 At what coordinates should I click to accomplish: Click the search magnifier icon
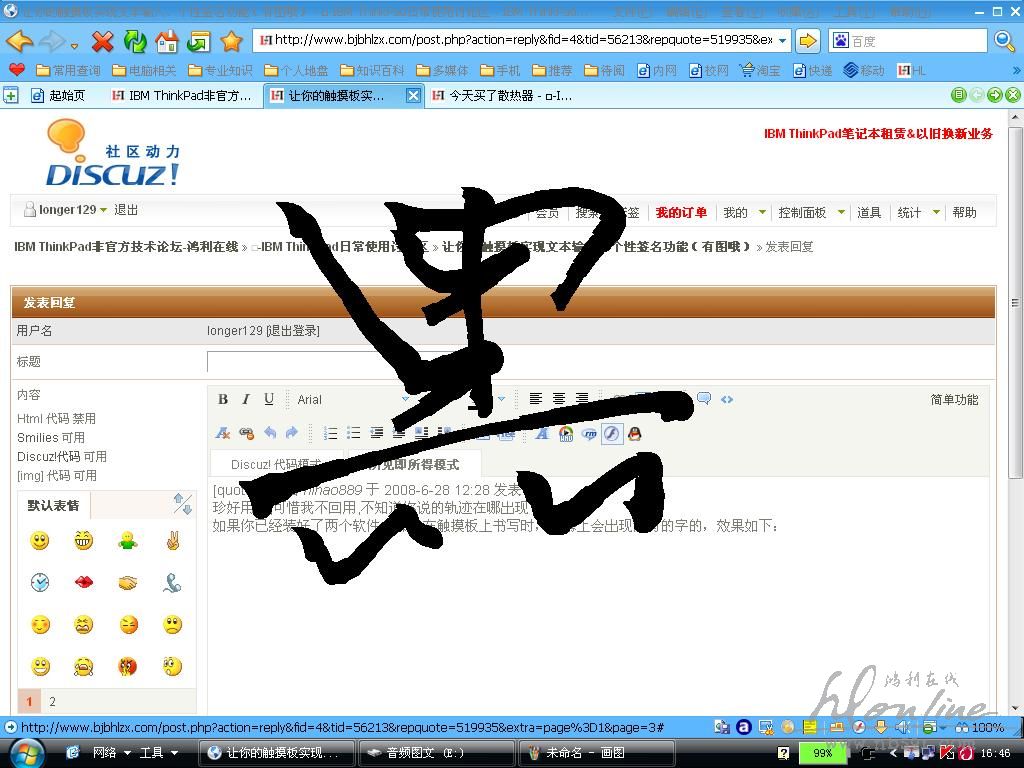1004,40
